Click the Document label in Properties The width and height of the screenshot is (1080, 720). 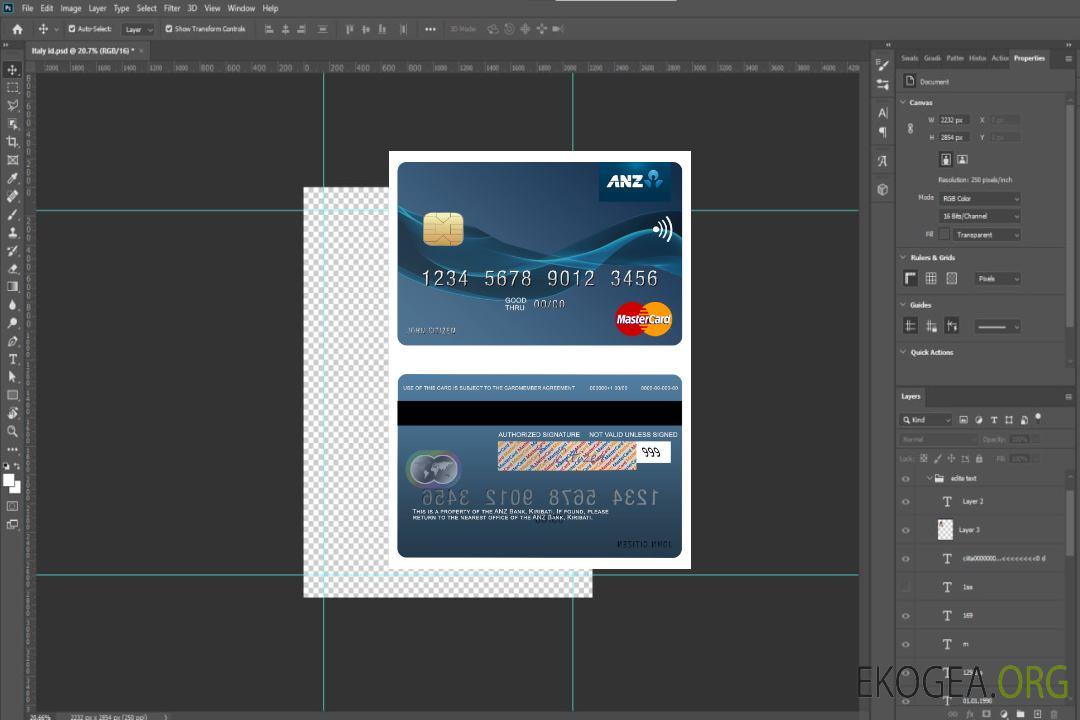(x=934, y=82)
